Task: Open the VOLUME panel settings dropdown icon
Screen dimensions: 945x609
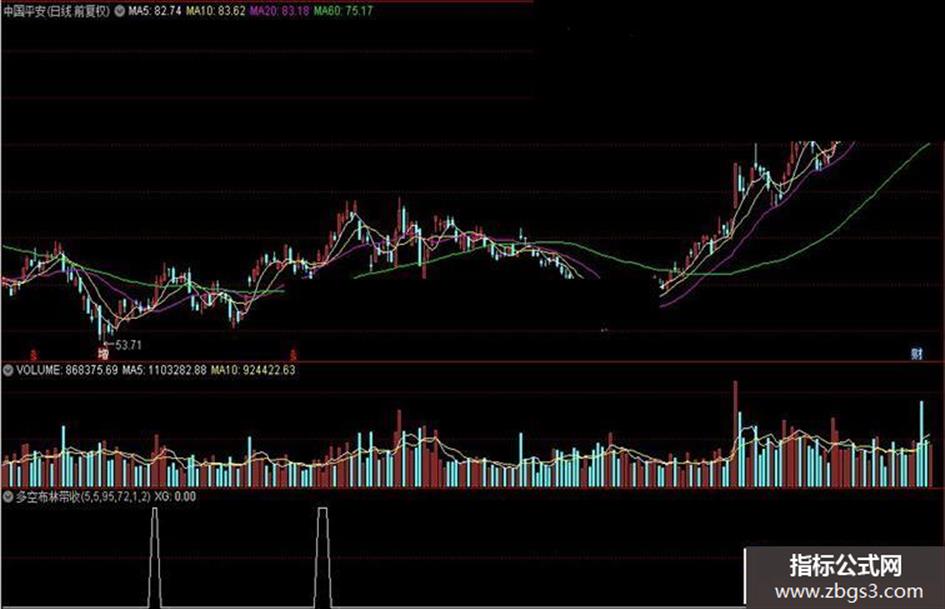Action: (x=8, y=370)
